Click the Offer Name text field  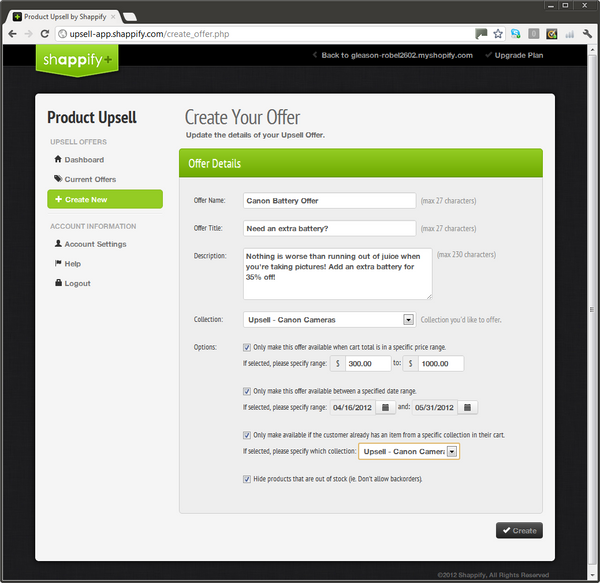tap(329, 201)
